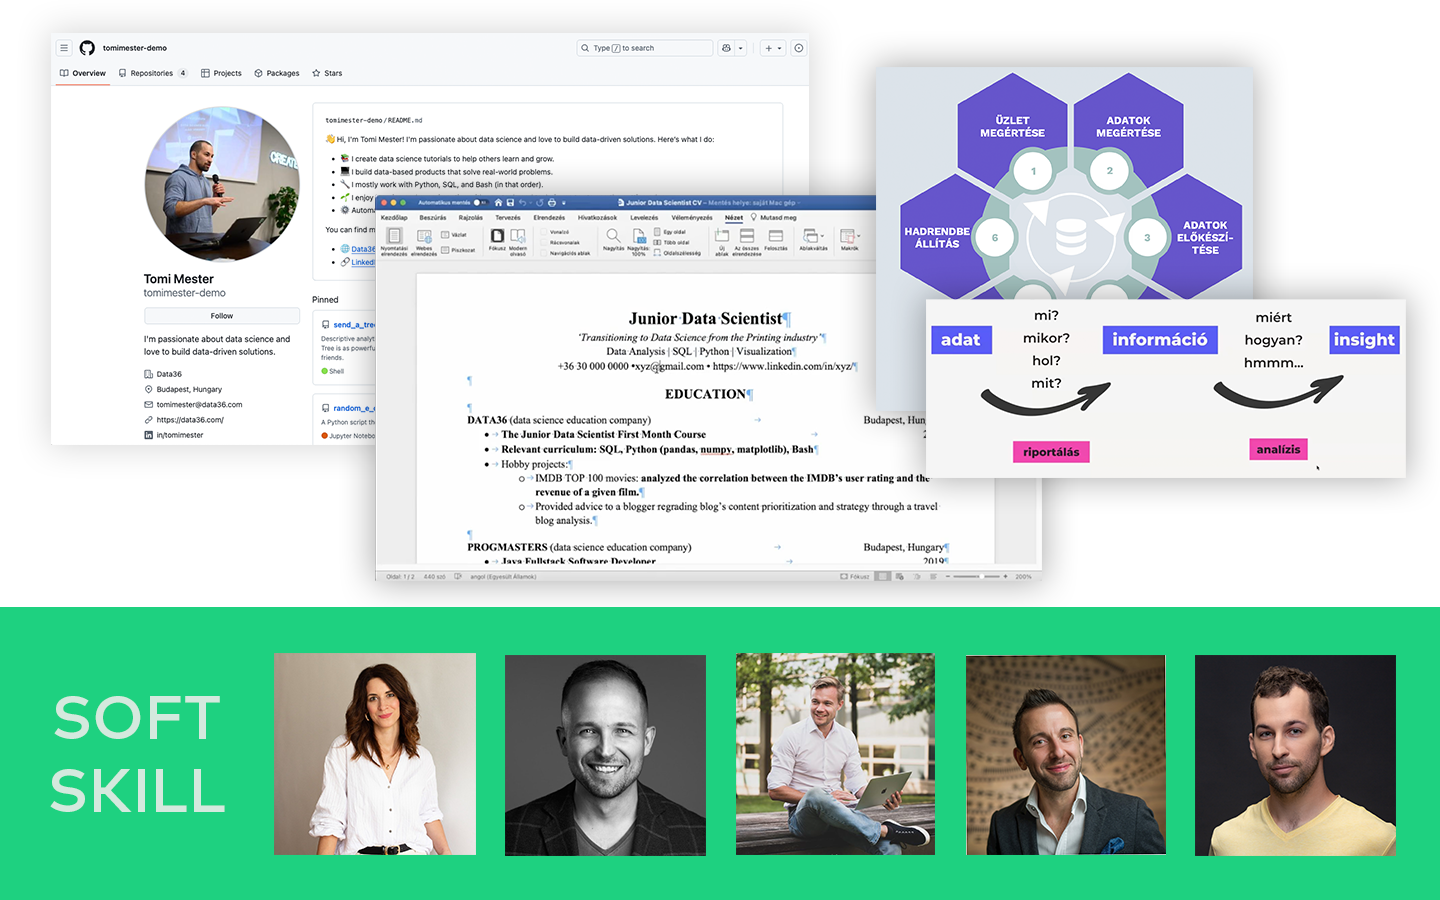The image size is (1440, 900).
Task: Open the https://data36.com/ profile link
Action: [190, 420]
